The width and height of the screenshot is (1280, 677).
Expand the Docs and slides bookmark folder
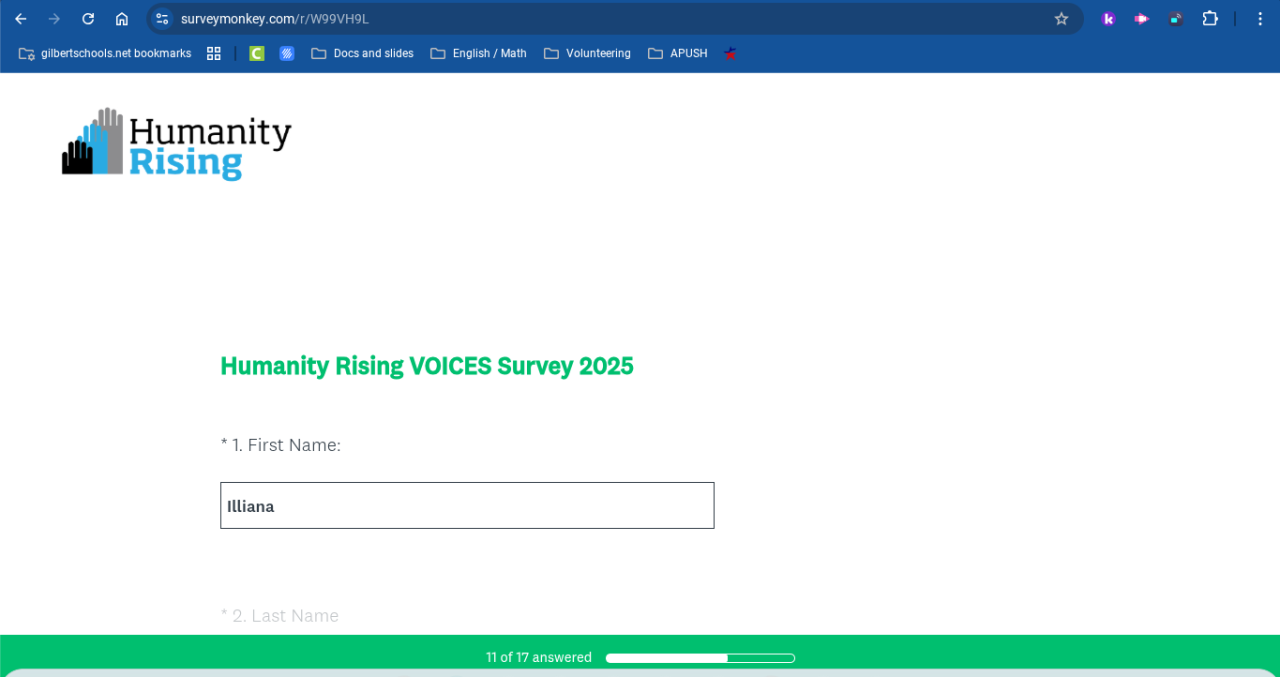[x=362, y=54]
